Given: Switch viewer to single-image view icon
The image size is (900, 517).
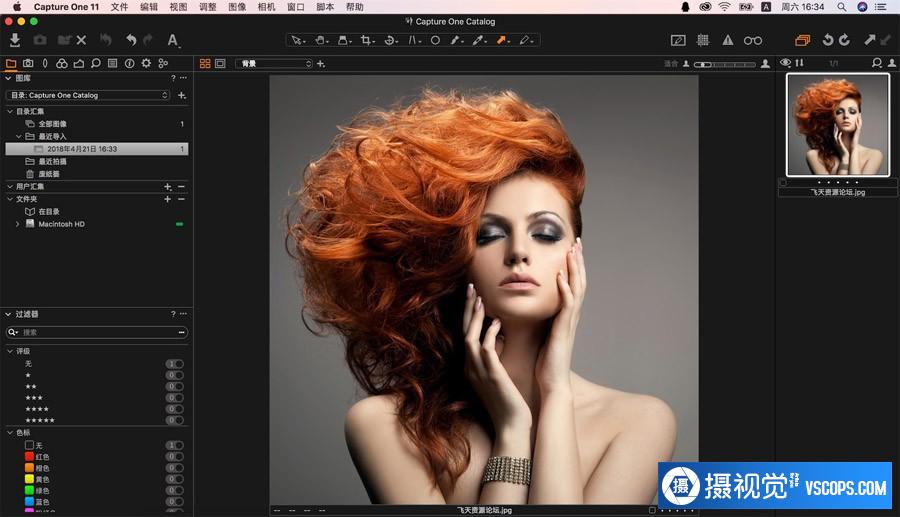Looking at the screenshot, I should click(220, 64).
